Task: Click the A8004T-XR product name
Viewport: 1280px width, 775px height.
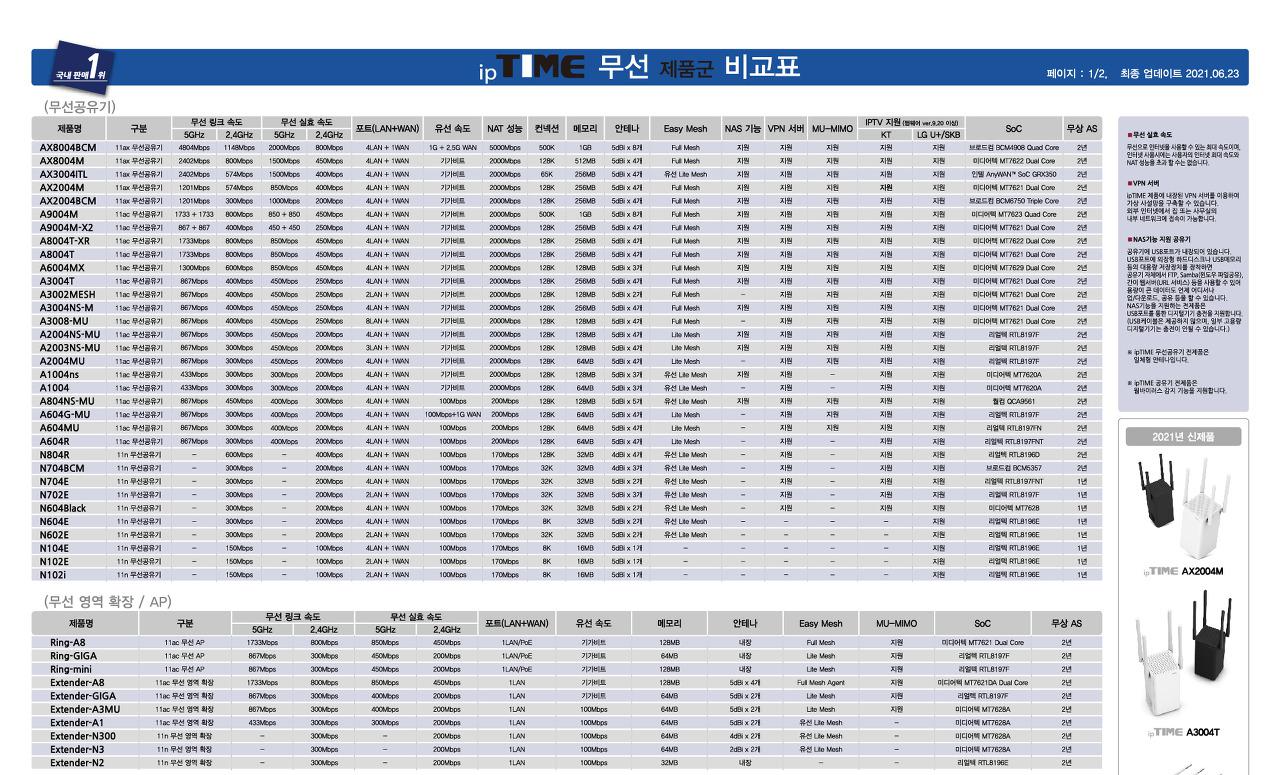Action: coord(65,240)
